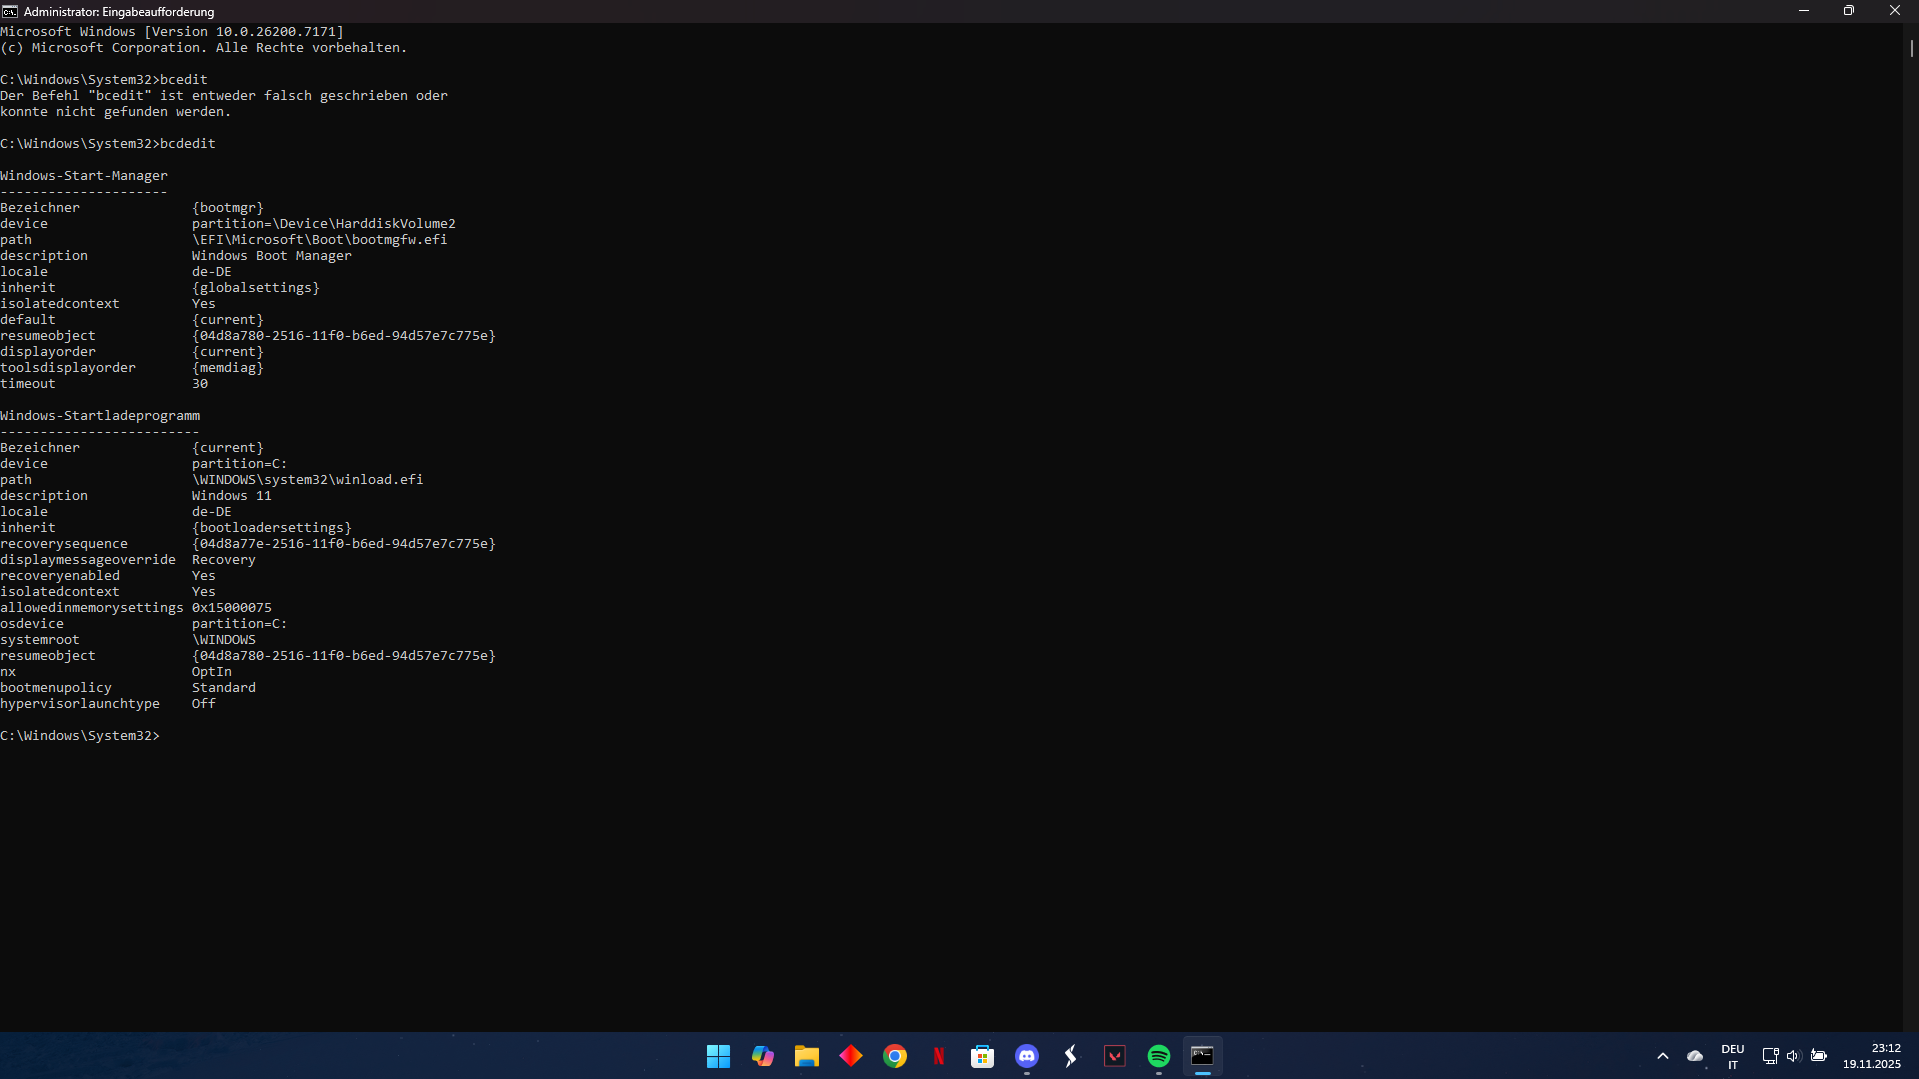
Task: Click the hypervisorlaunchtype value 'Off'
Action: (204, 704)
